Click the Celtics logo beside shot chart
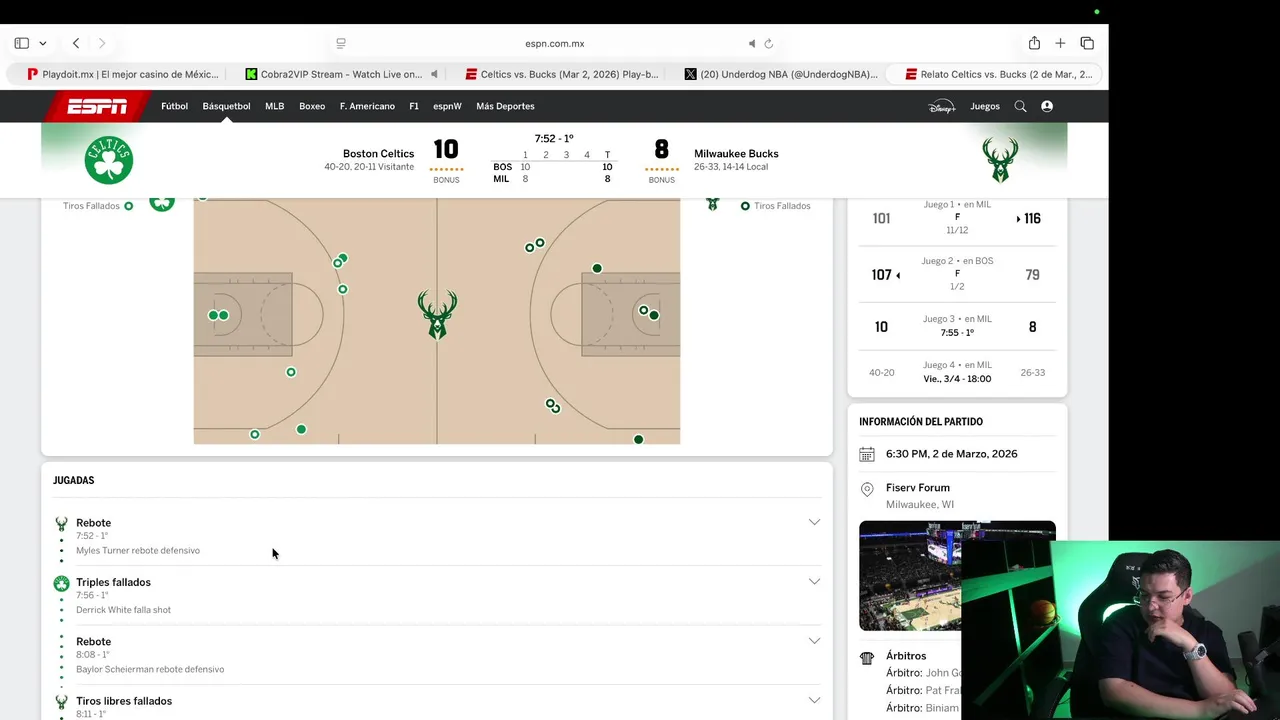The width and height of the screenshot is (1280, 720). 162,203
